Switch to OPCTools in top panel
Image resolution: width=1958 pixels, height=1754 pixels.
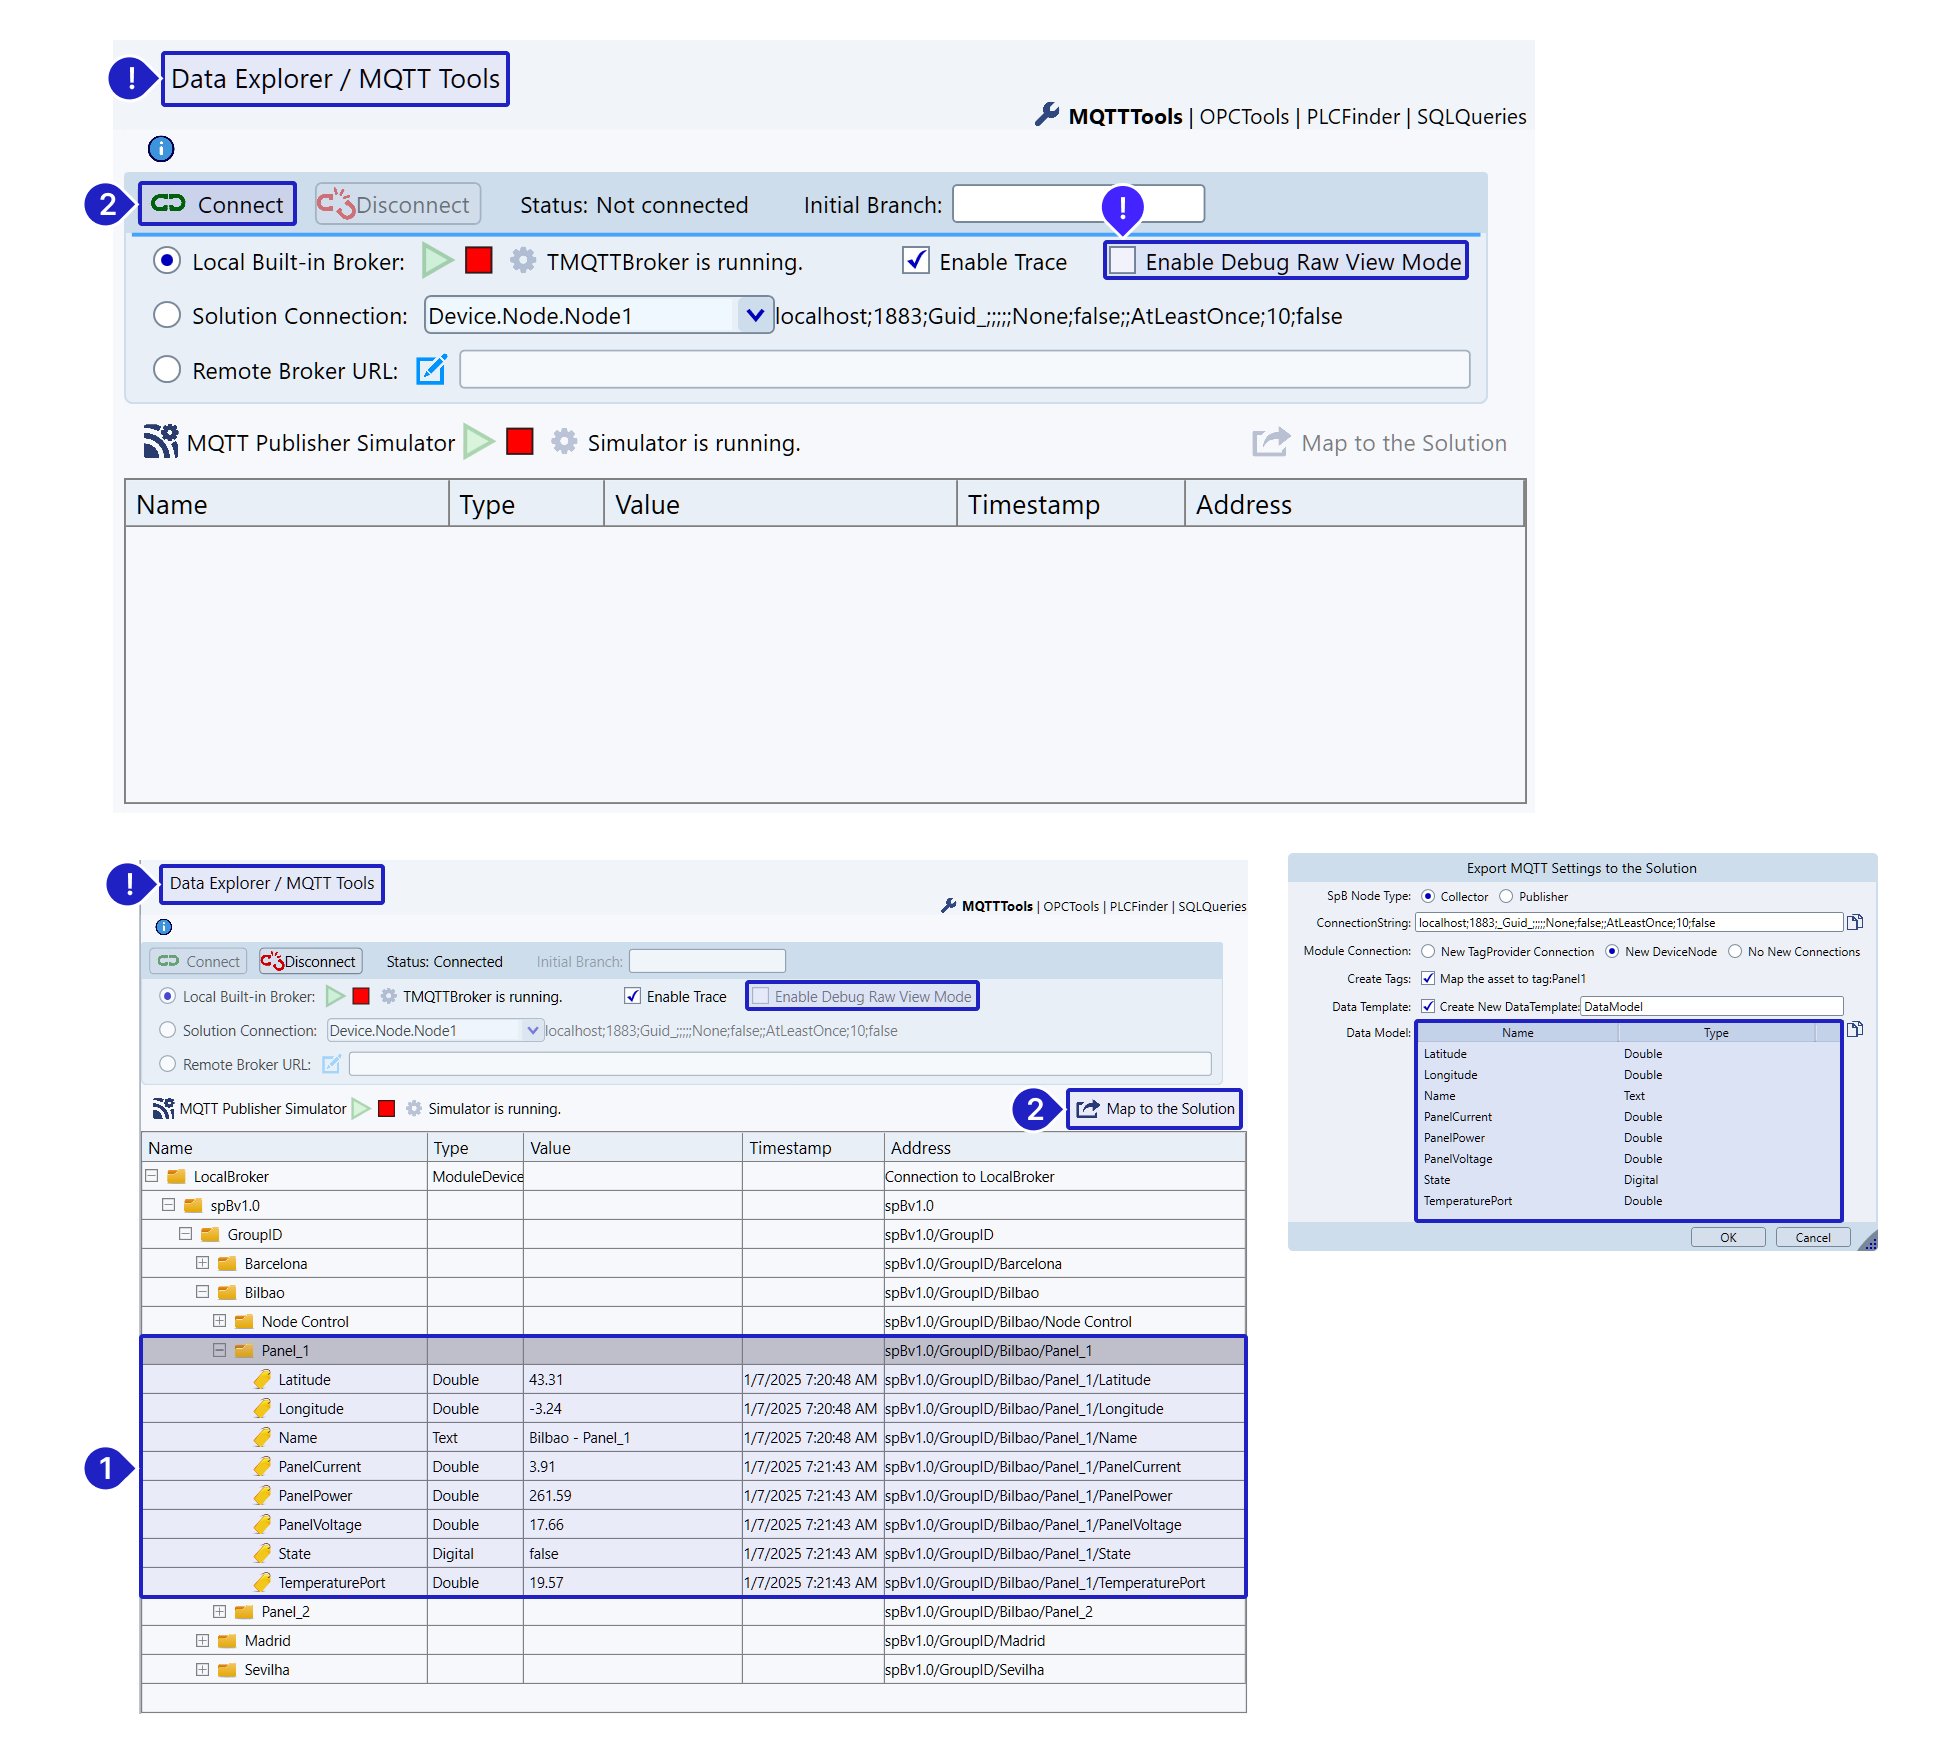pyautogui.click(x=1244, y=117)
